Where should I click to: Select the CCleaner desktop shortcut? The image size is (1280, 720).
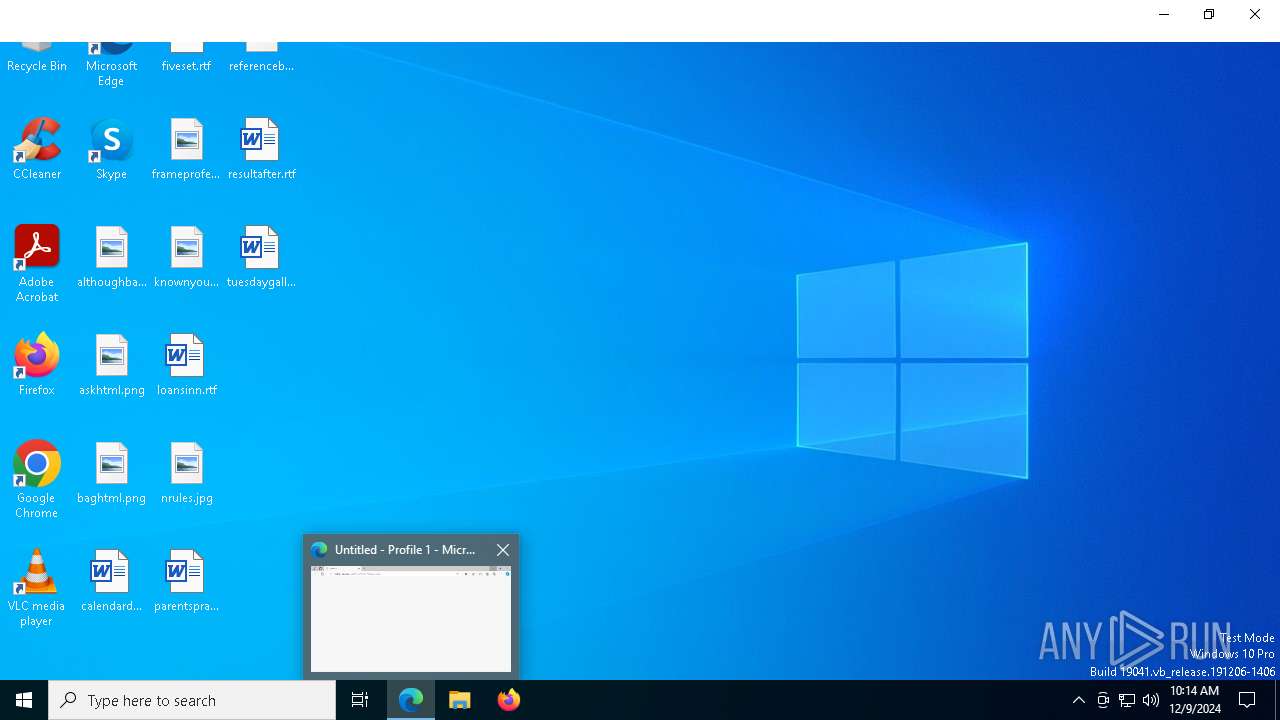pyautogui.click(x=37, y=149)
